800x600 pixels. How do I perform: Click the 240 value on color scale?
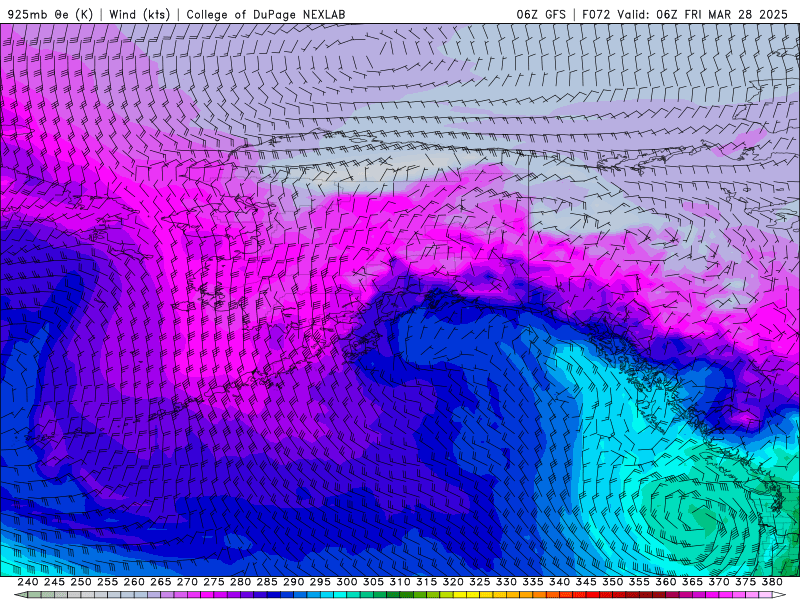tap(28, 582)
